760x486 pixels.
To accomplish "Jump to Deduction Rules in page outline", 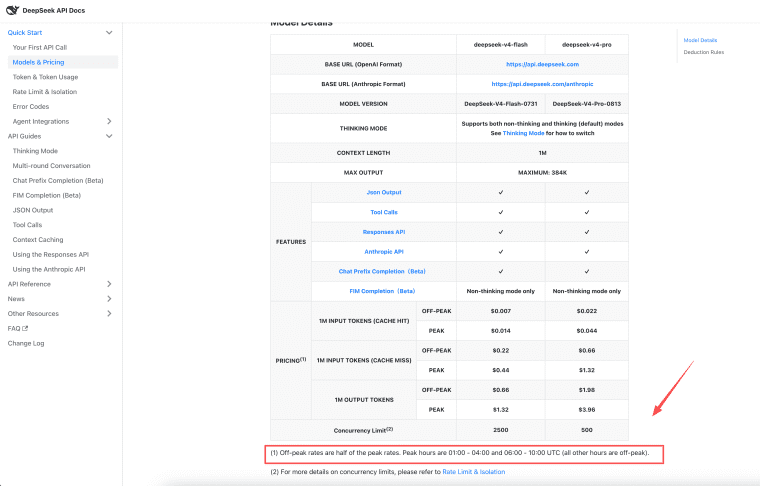I will click(x=704, y=52).
